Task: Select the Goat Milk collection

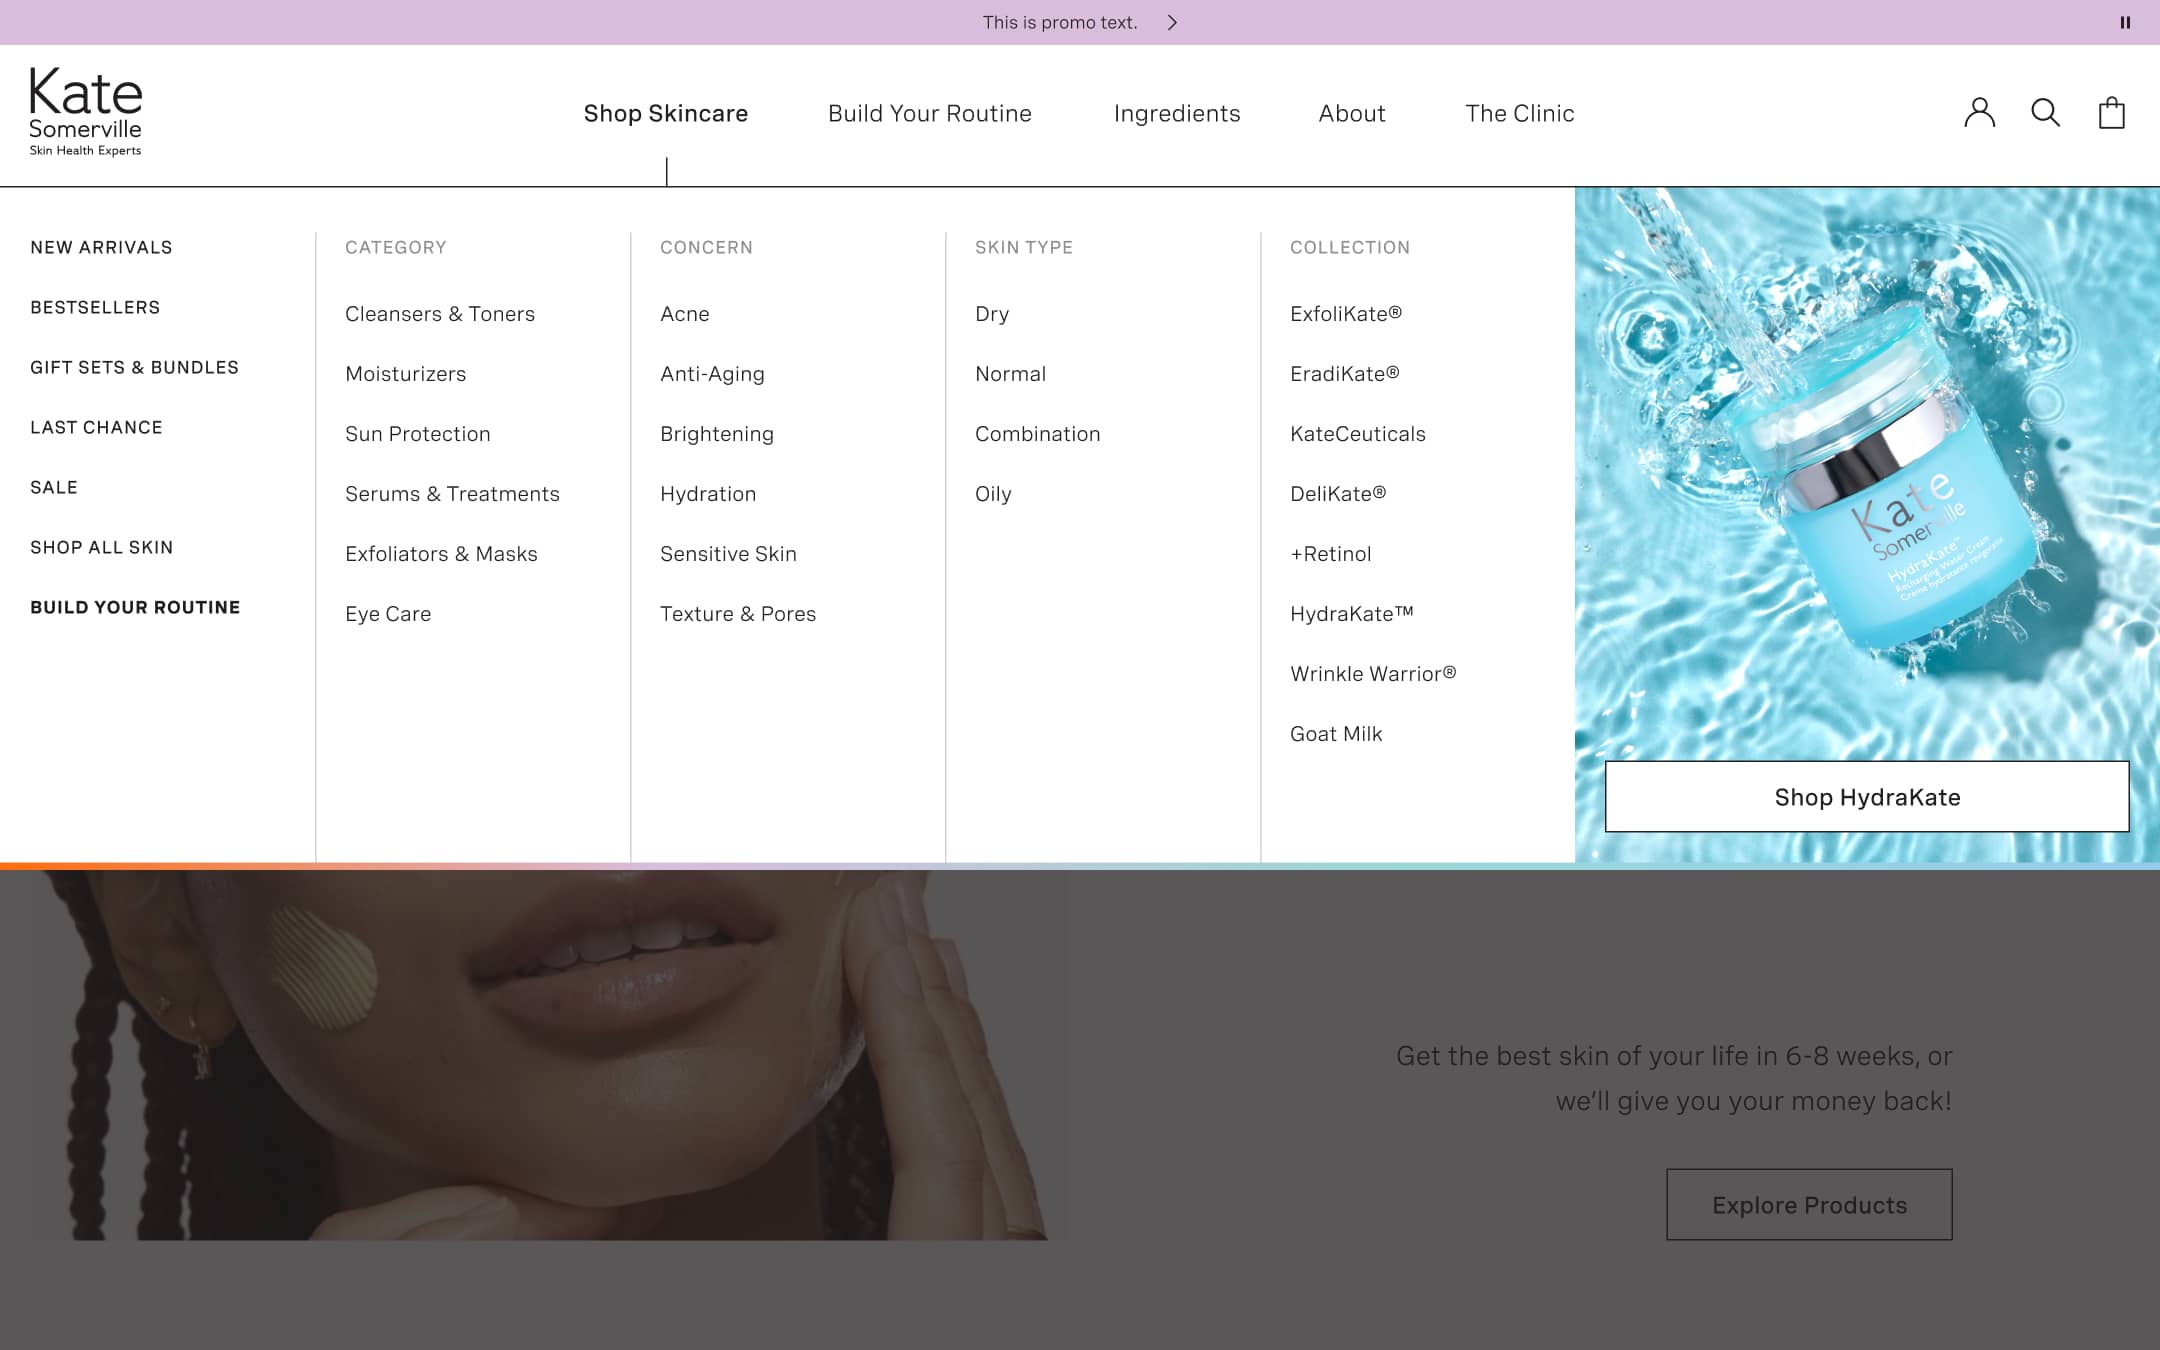Action: (1336, 733)
